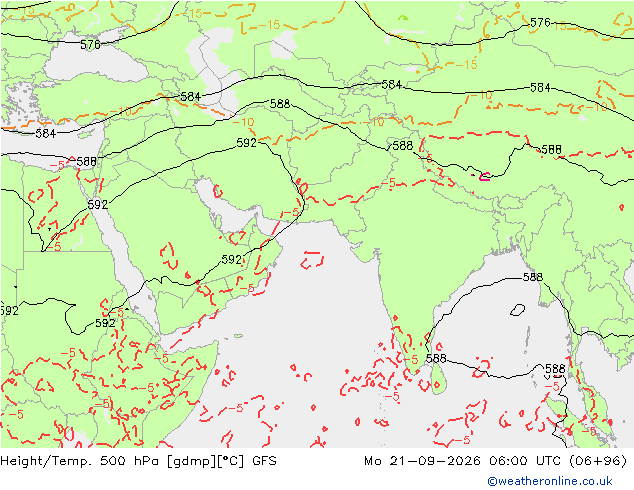Click the orange -15 label at top center
634x490 pixels.
269,25
